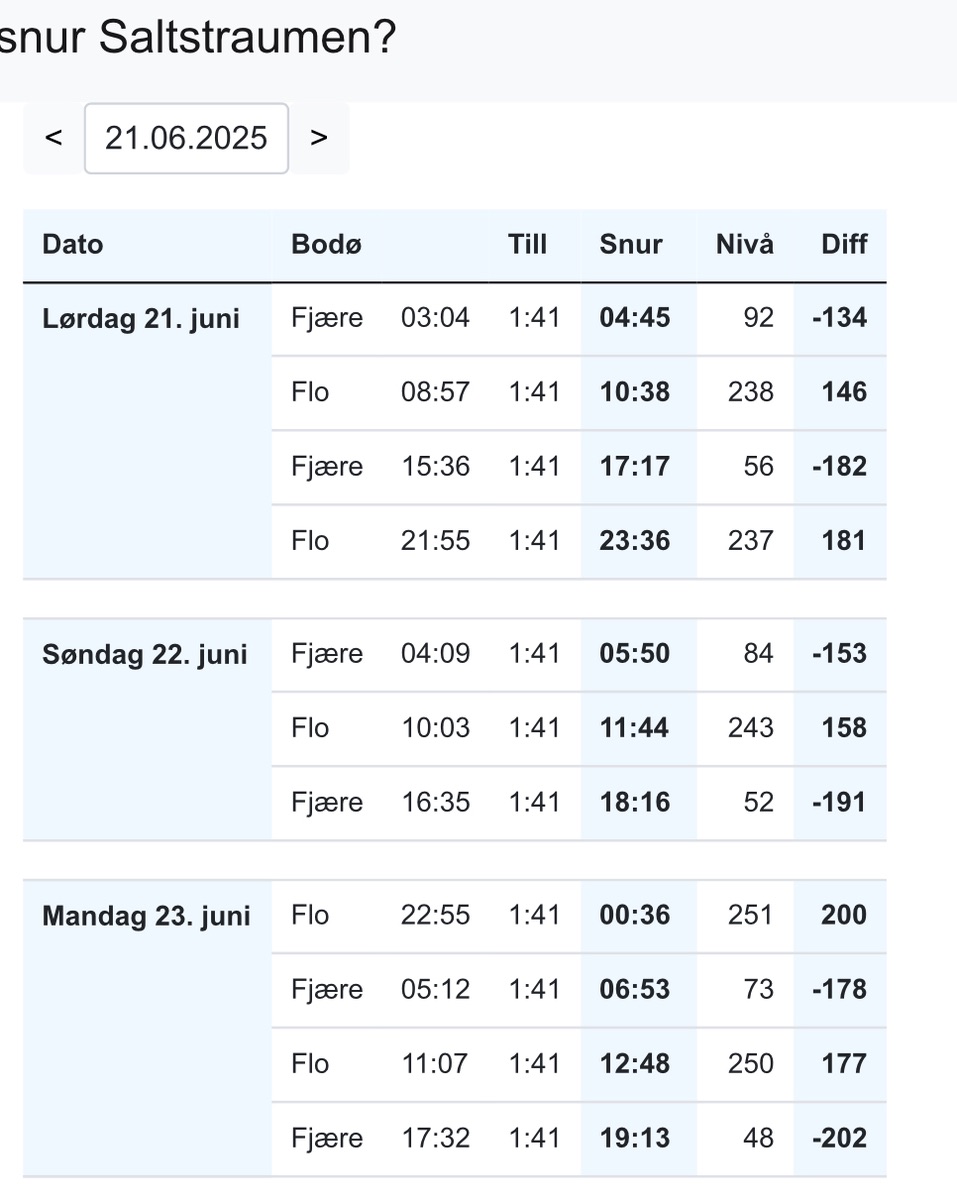
Task: Select the Lørdag 21. juni date cell
Action: pos(141,319)
